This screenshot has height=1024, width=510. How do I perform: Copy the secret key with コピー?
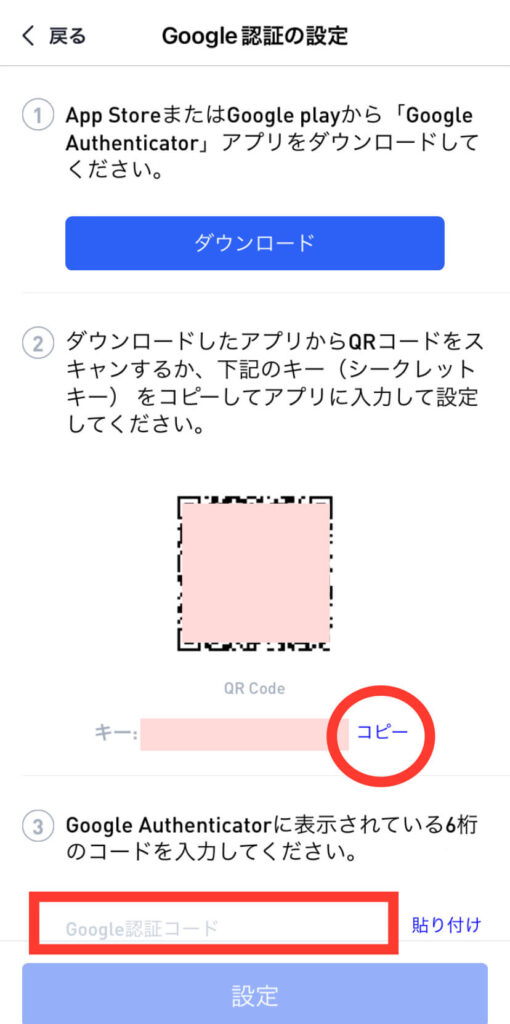tap(382, 732)
